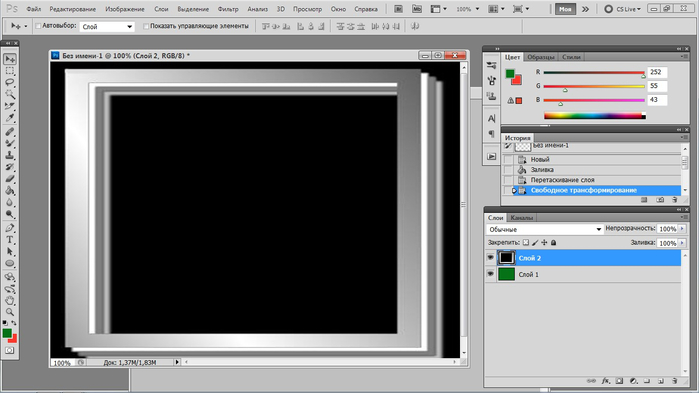Open the Paragraph panel icon
This screenshot has height=393, width=699.
[491, 134]
